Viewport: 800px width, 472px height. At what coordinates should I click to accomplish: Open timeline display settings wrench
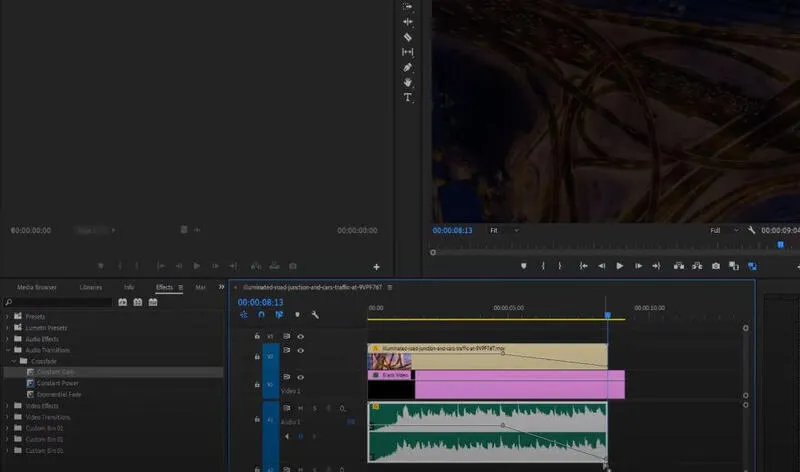[x=315, y=315]
